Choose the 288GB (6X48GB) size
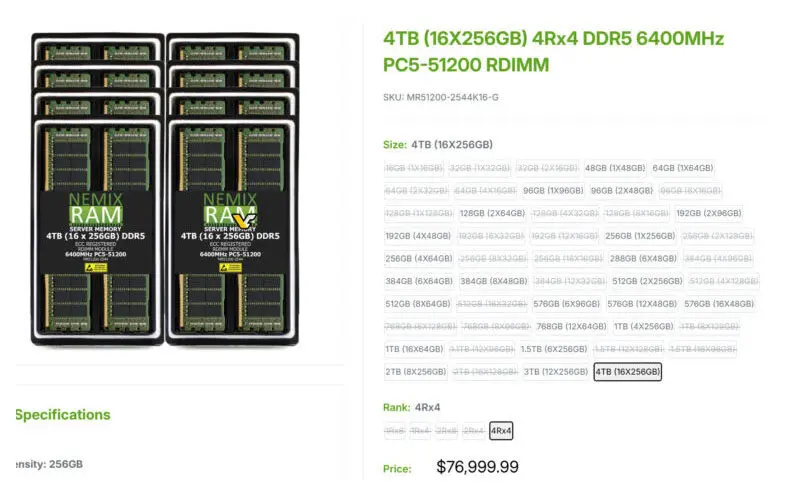This screenshot has height=500, width=800. click(x=643, y=258)
